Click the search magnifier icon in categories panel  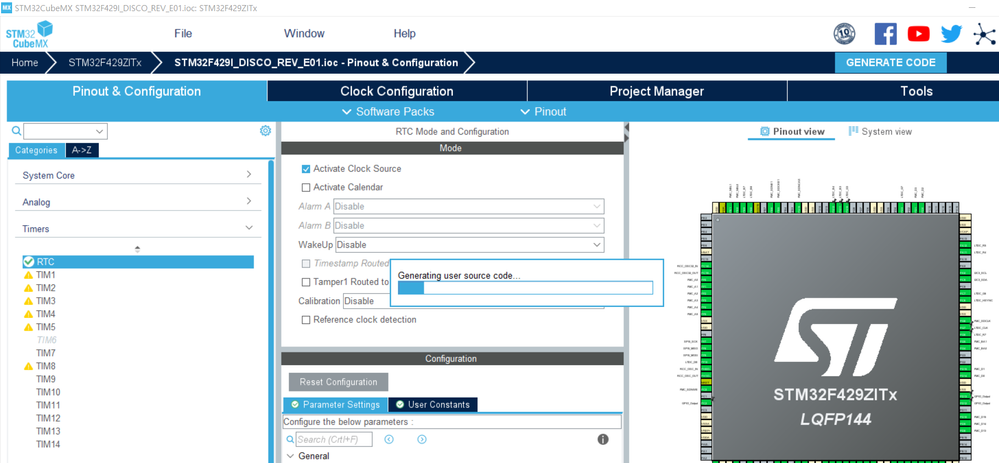pos(17,131)
